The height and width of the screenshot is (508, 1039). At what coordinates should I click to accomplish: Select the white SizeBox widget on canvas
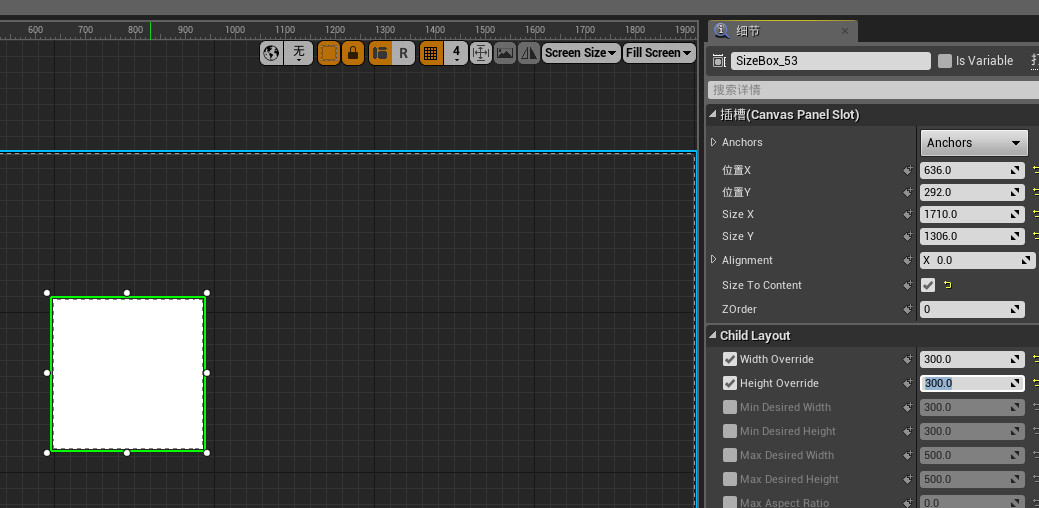pos(128,374)
